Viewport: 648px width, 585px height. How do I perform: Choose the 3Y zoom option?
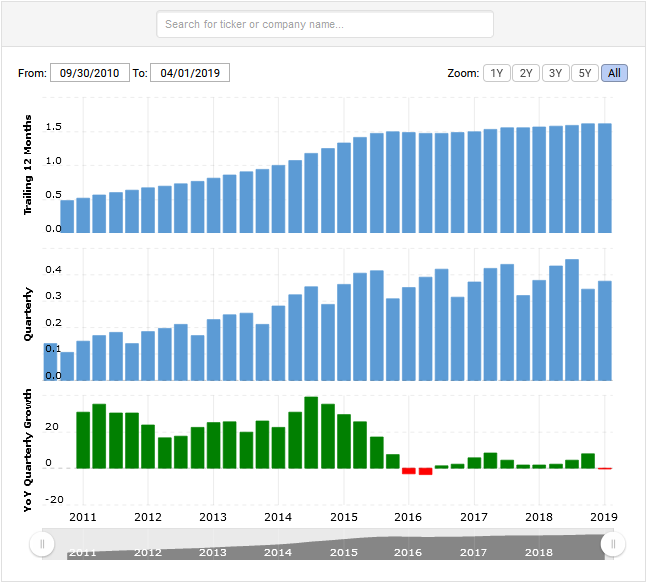556,73
